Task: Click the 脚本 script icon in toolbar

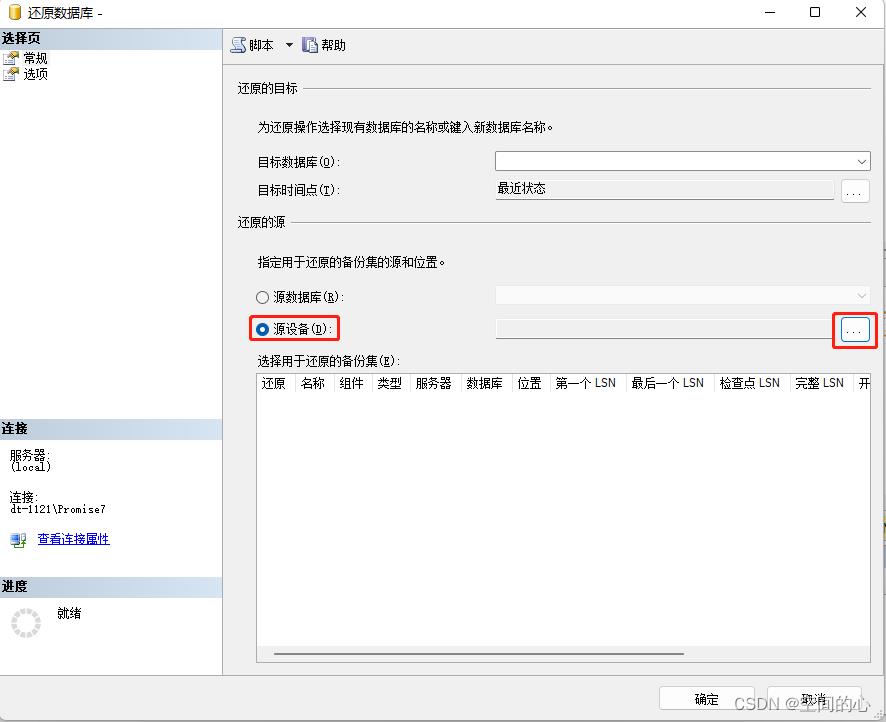Action: tap(238, 45)
